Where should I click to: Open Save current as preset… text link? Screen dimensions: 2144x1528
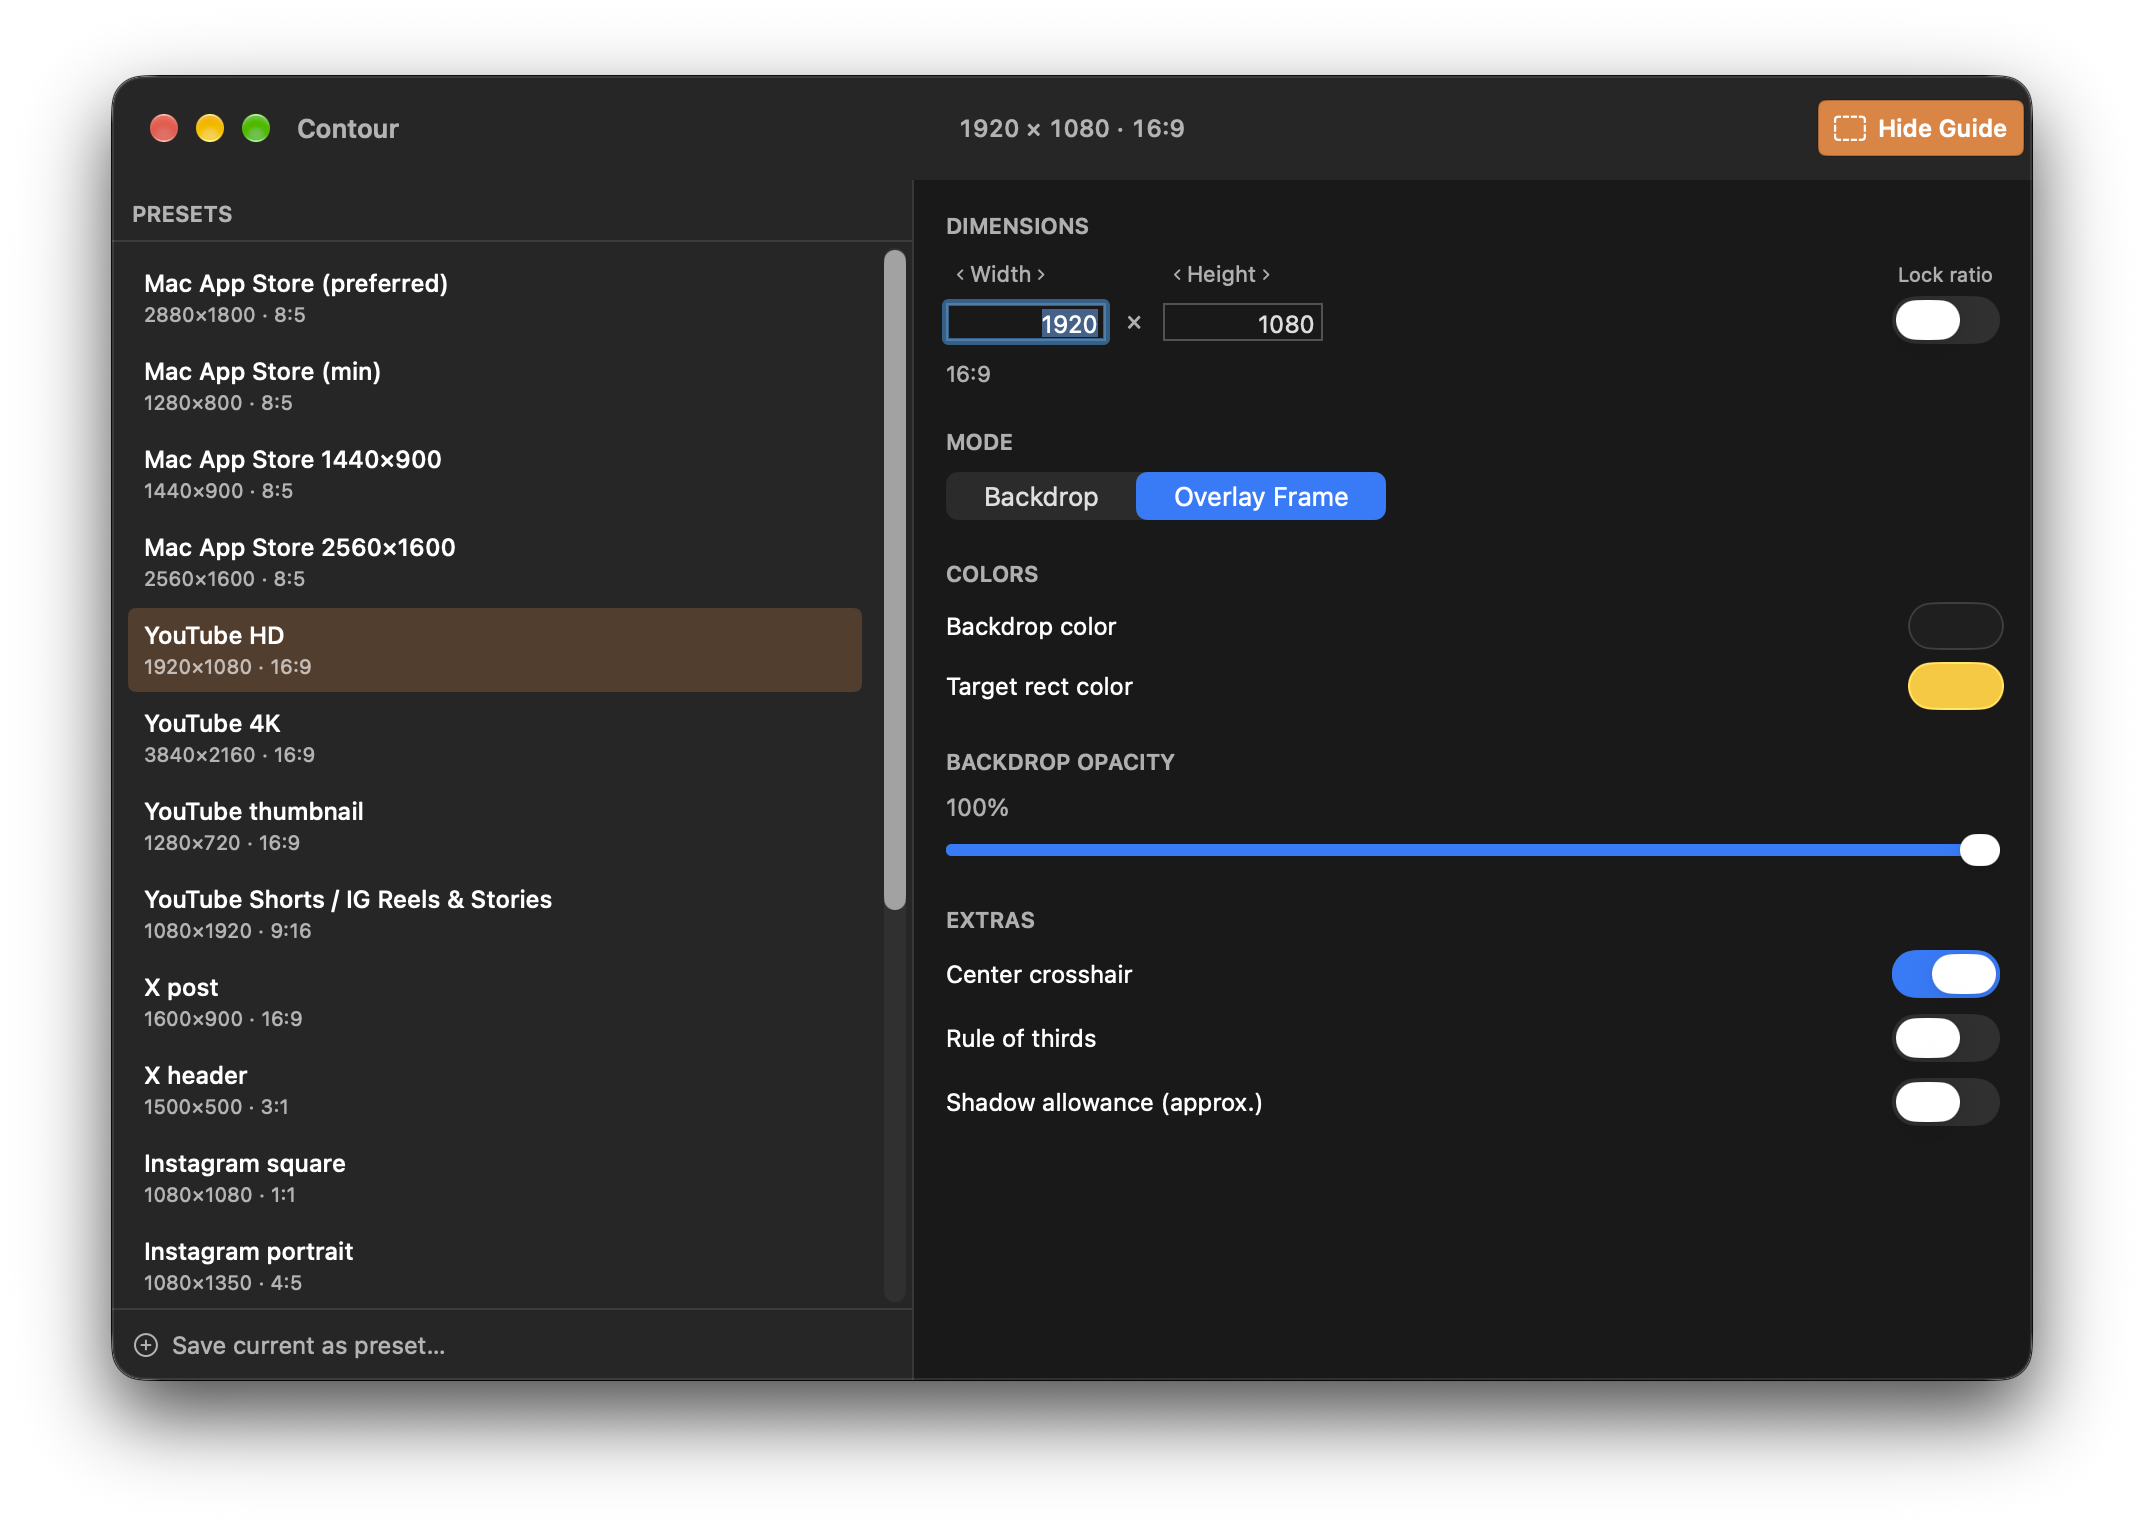click(x=308, y=1345)
